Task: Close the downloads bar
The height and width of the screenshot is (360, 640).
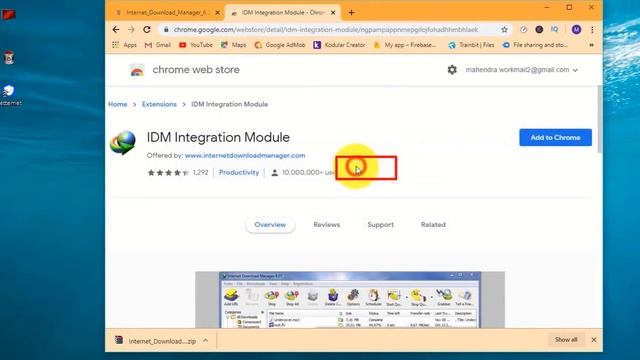Action: point(594,340)
